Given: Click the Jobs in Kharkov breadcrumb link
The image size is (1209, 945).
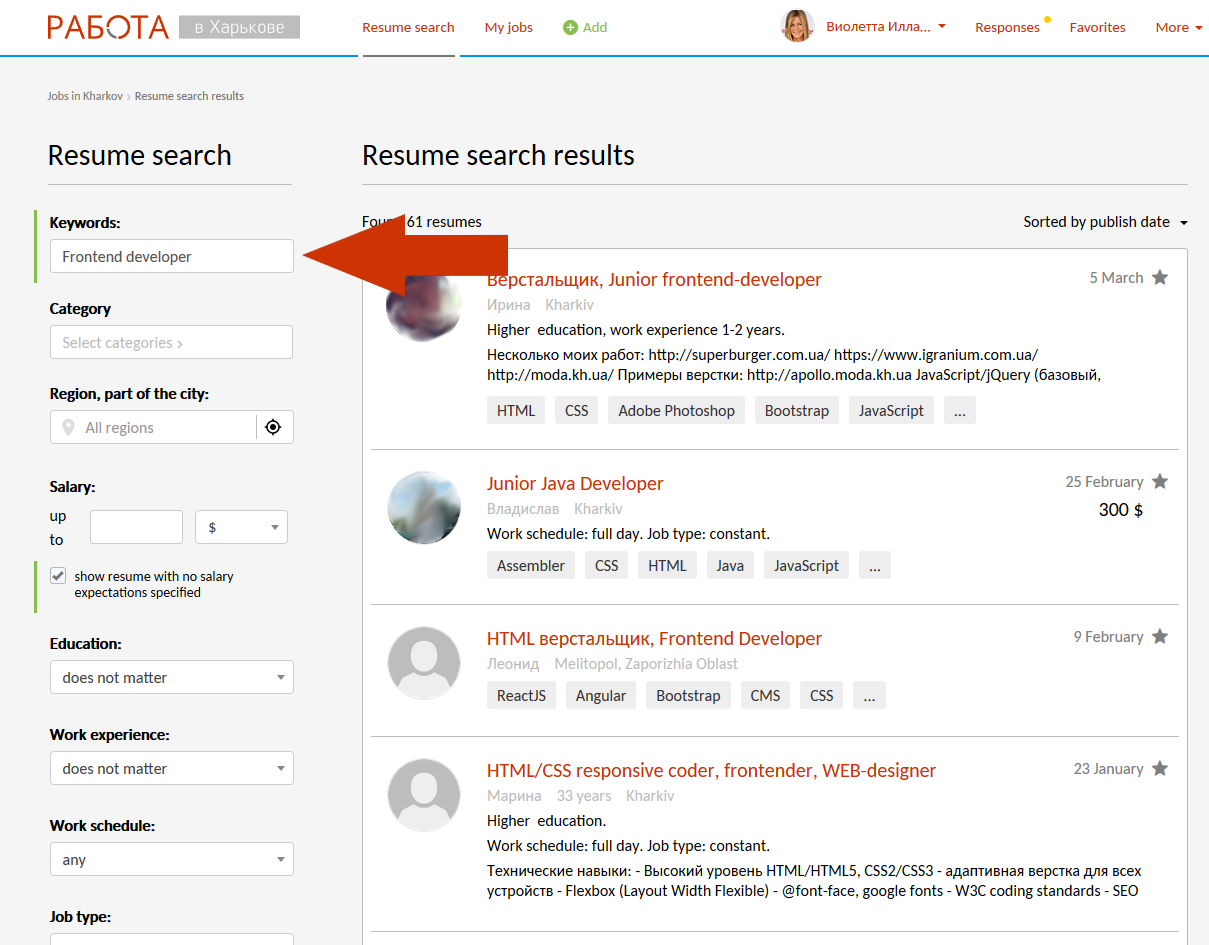Looking at the screenshot, I should click(85, 96).
